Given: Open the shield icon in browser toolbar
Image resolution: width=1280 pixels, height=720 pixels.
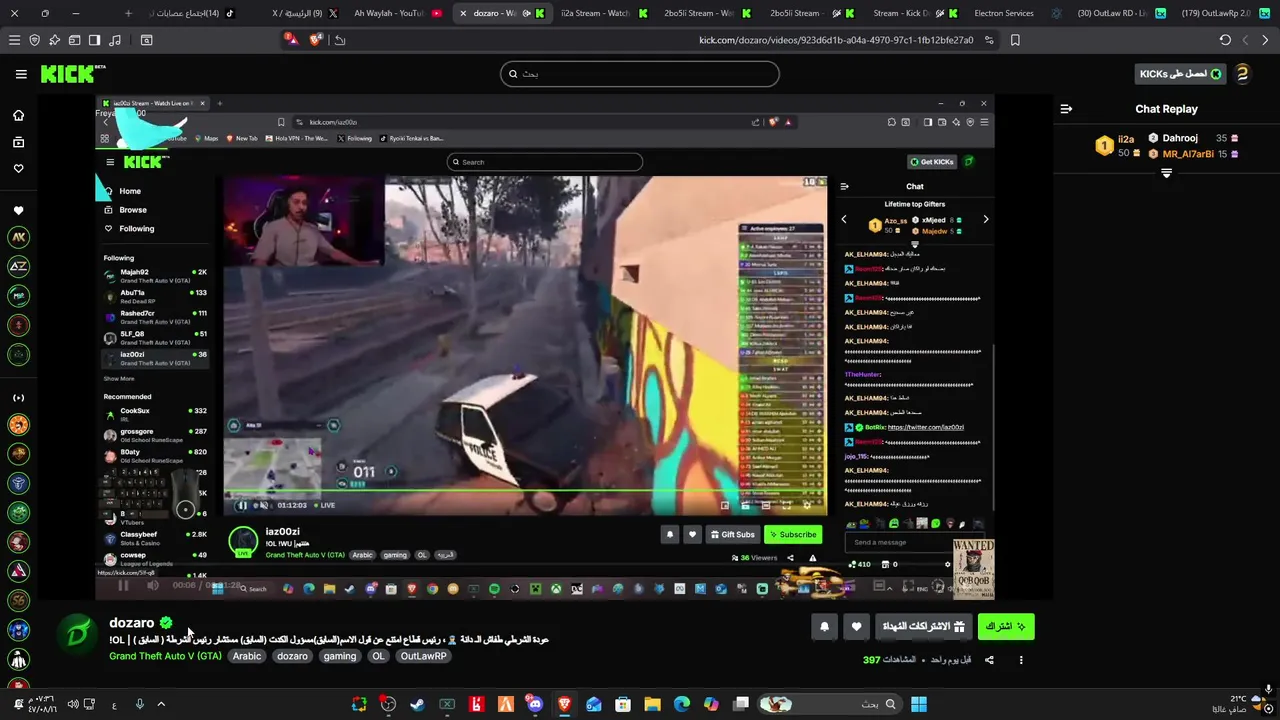Looking at the screenshot, I should [34, 40].
